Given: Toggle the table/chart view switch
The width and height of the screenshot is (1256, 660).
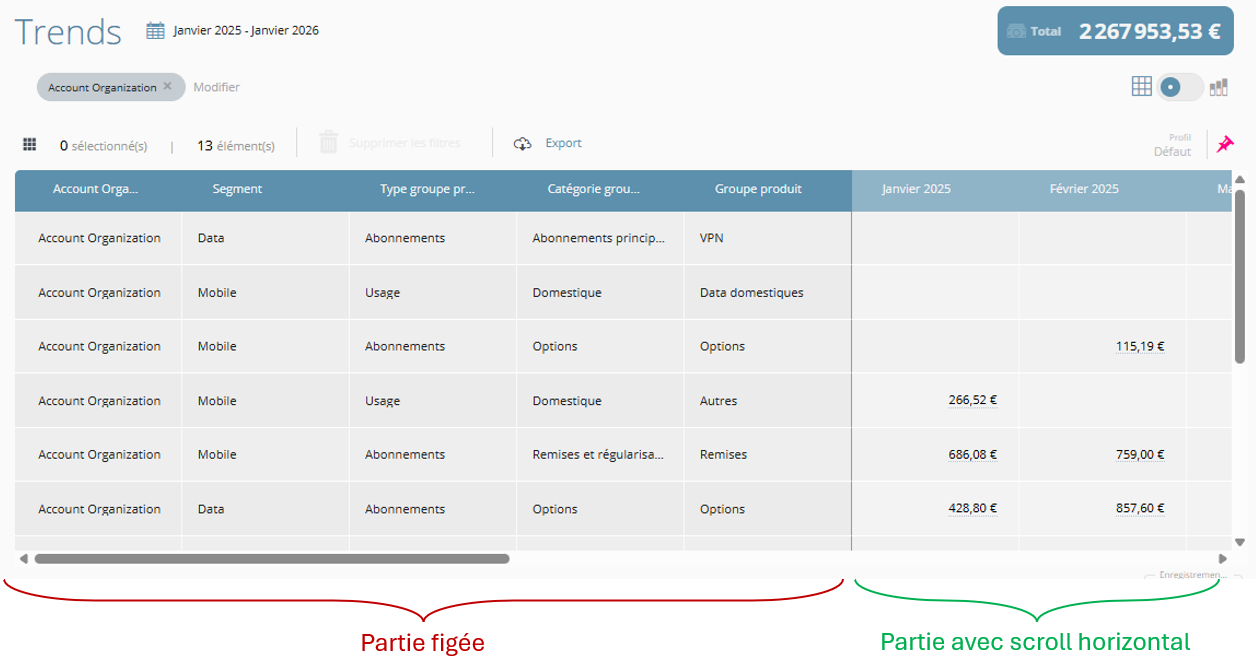Looking at the screenshot, I should coord(1180,87).
